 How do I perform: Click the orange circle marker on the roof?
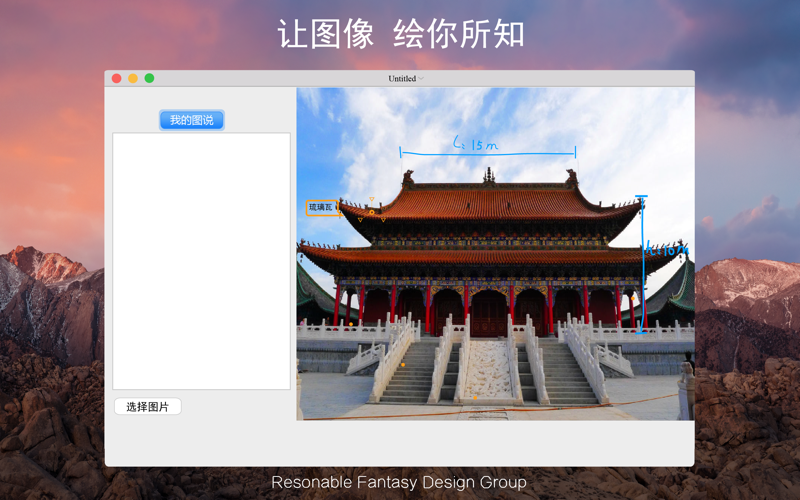tap(372, 212)
